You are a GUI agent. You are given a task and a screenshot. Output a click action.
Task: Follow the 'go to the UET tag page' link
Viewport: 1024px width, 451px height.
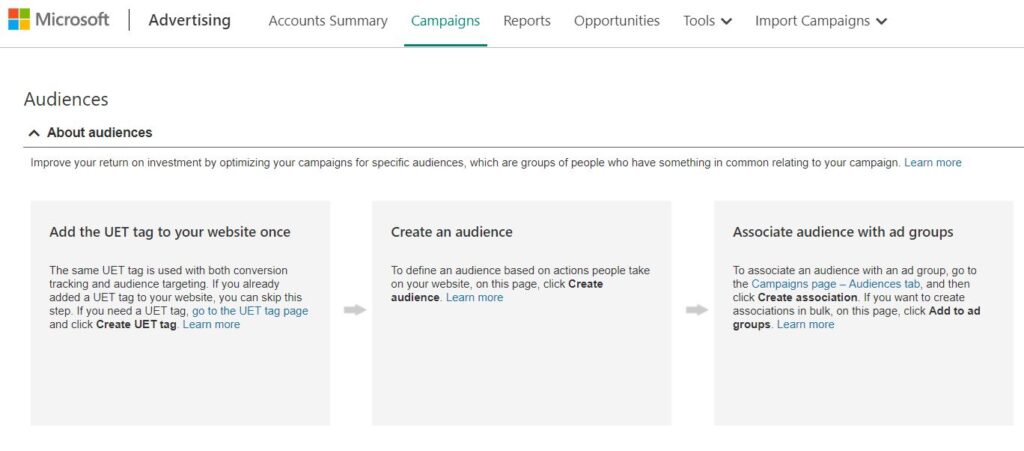tap(250, 311)
